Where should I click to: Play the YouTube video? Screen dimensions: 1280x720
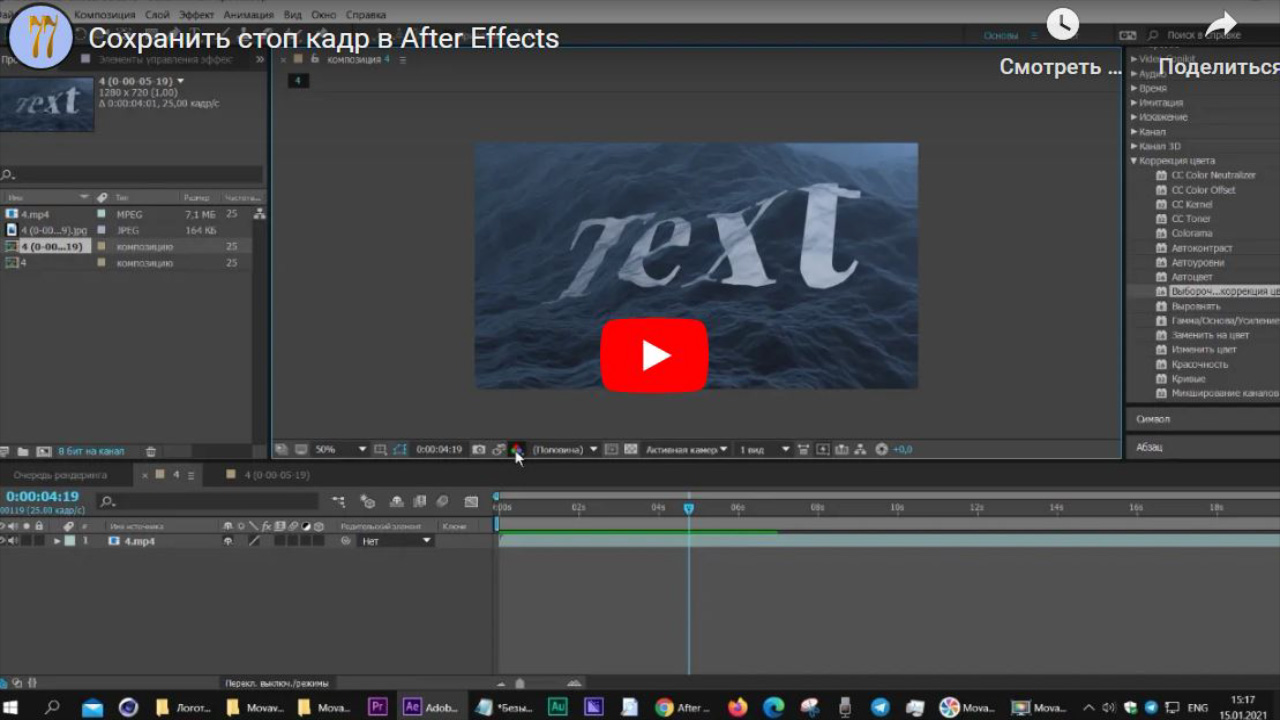[654, 355]
